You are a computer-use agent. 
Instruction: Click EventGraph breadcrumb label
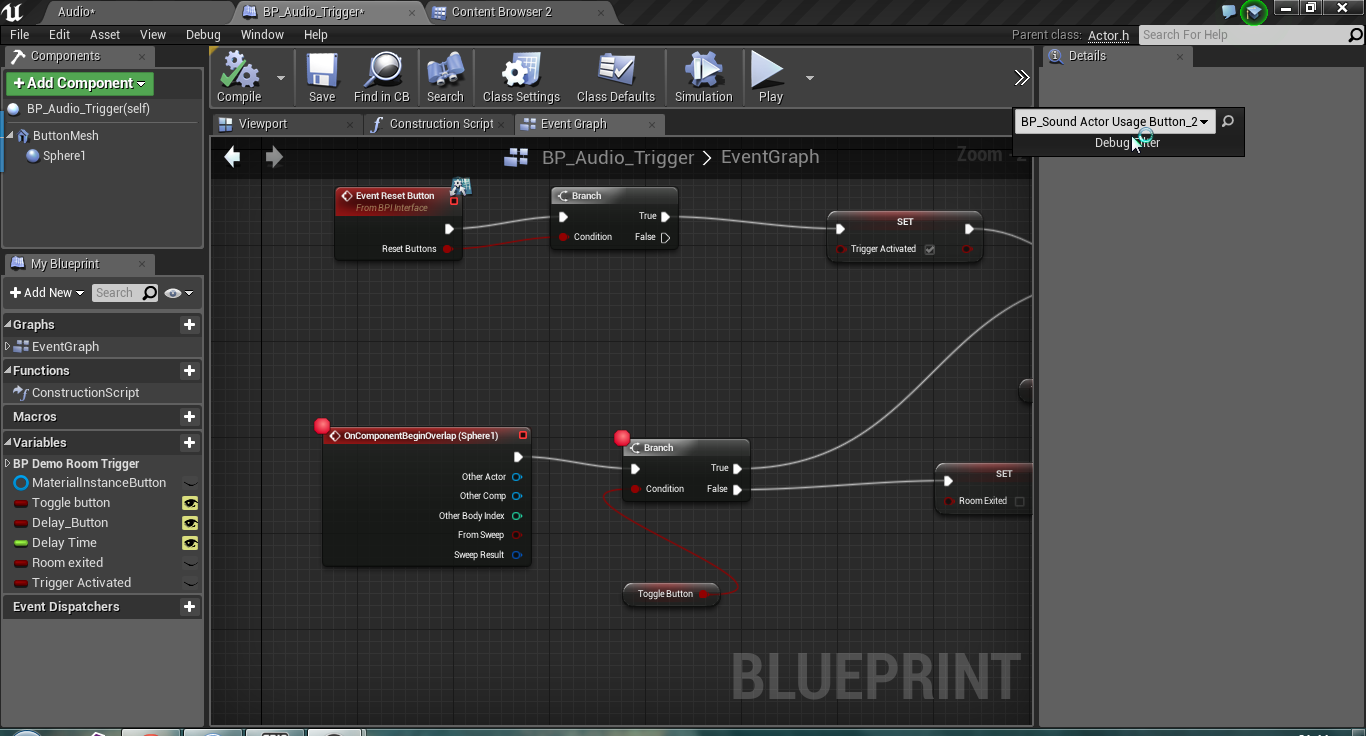[x=770, y=157]
